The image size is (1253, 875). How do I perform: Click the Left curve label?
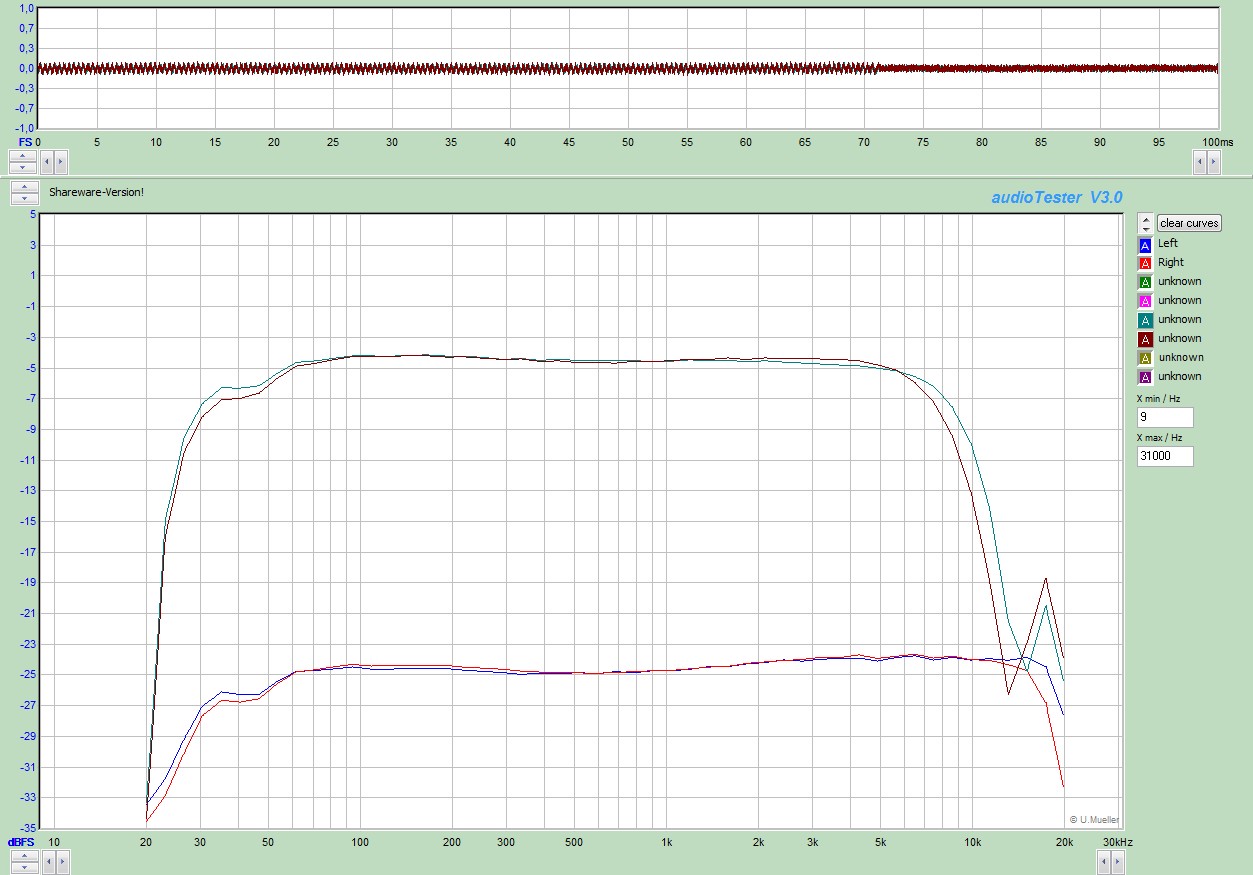[1168, 243]
